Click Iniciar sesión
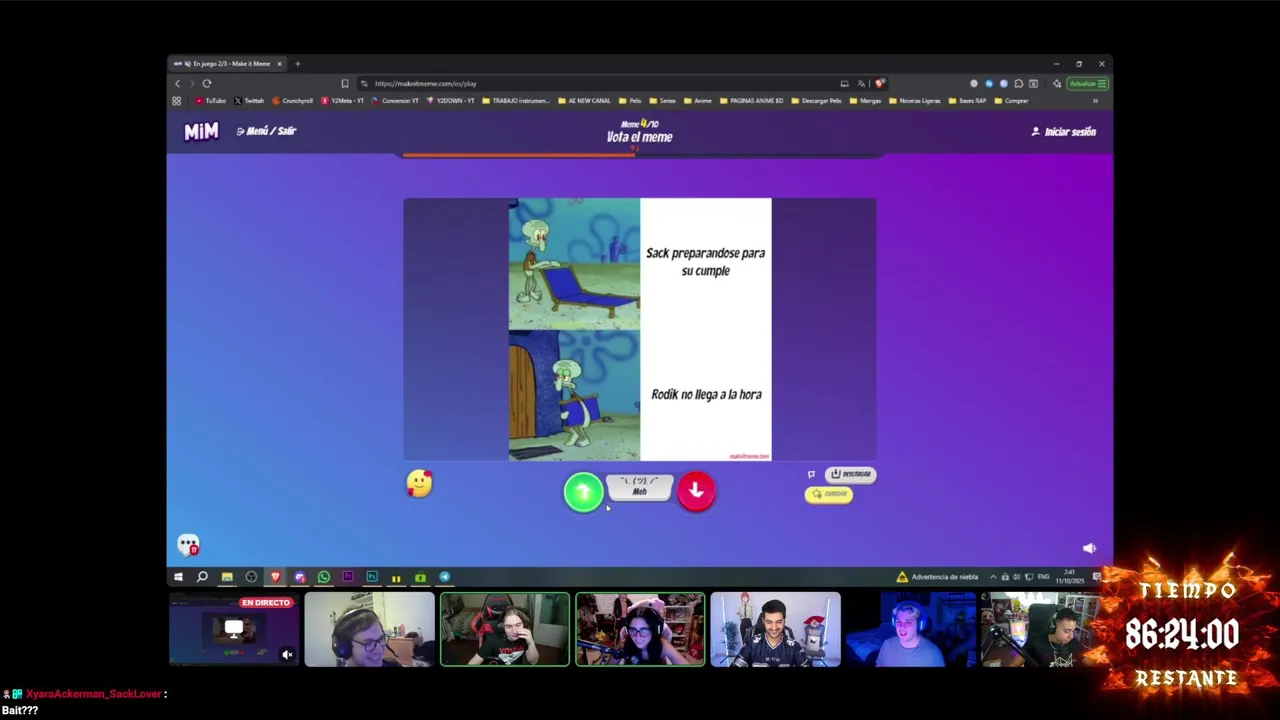This screenshot has width=1280, height=720. (x=1064, y=132)
